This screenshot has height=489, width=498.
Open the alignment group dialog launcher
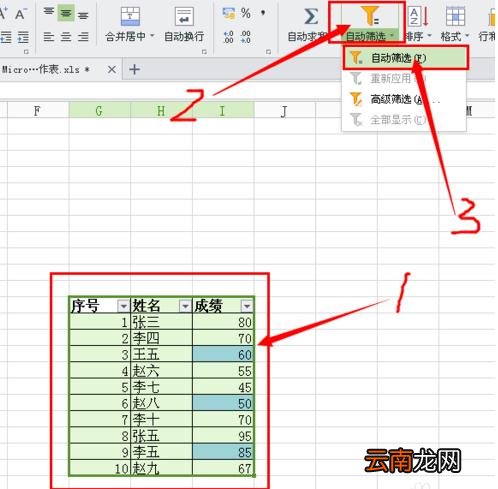click(204, 52)
